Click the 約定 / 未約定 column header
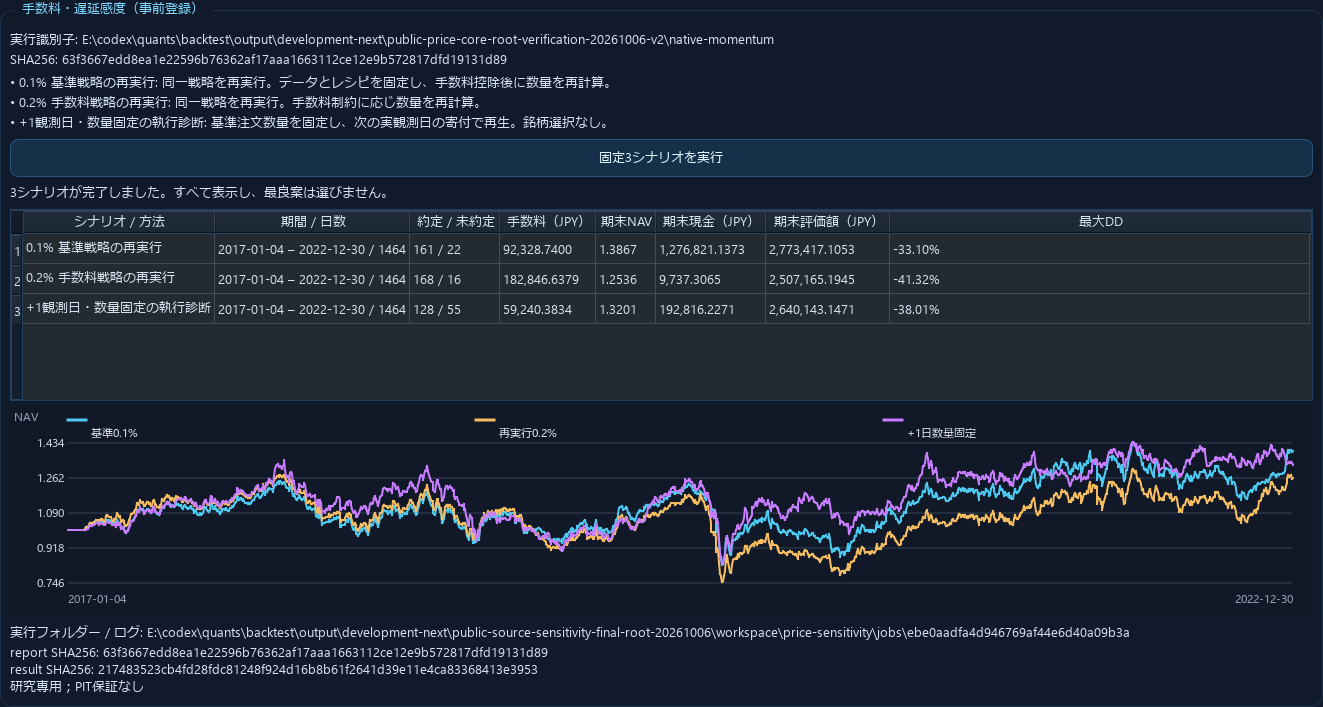Image resolution: width=1323 pixels, height=707 pixels. point(455,222)
